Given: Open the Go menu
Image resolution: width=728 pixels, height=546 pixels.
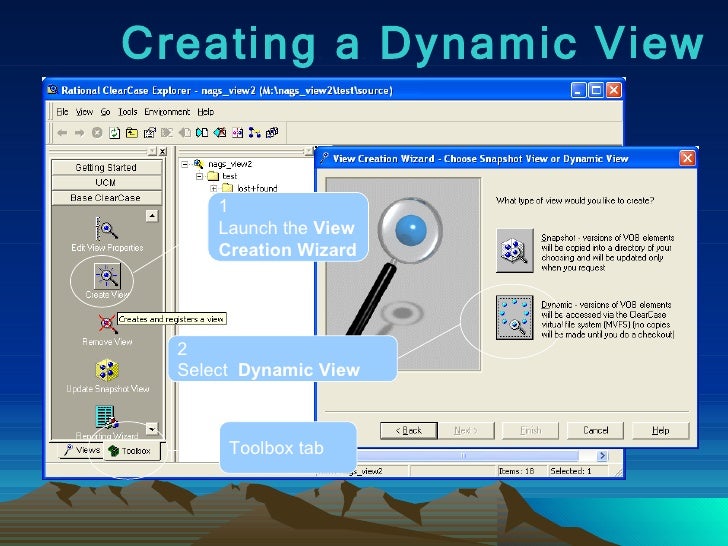Looking at the screenshot, I should point(105,112).
